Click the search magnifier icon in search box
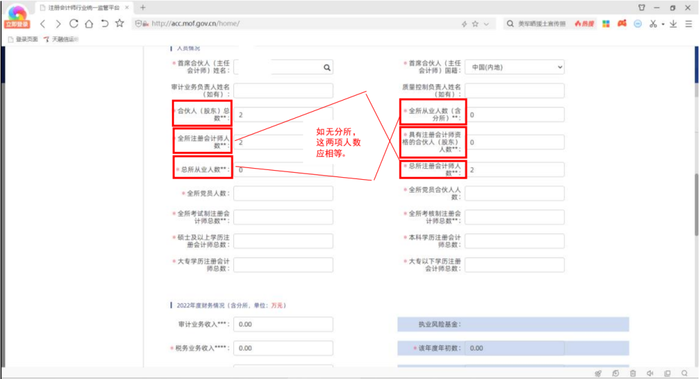 510,24
